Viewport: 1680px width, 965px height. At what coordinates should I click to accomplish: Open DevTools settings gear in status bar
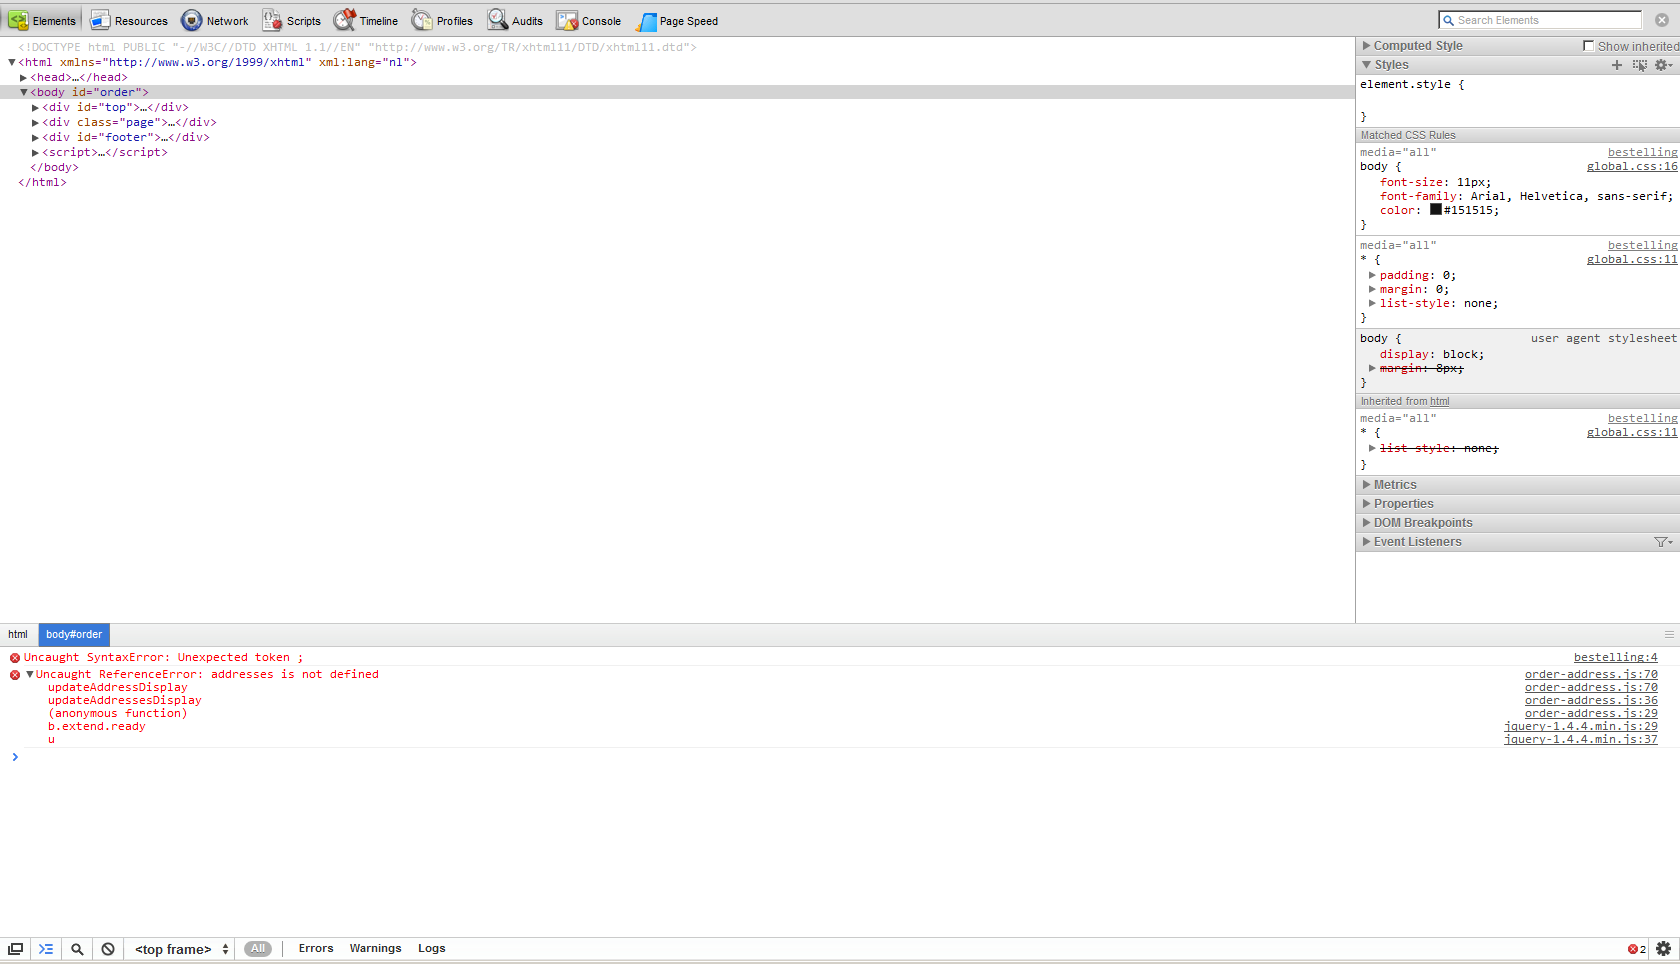[1663, 949]
